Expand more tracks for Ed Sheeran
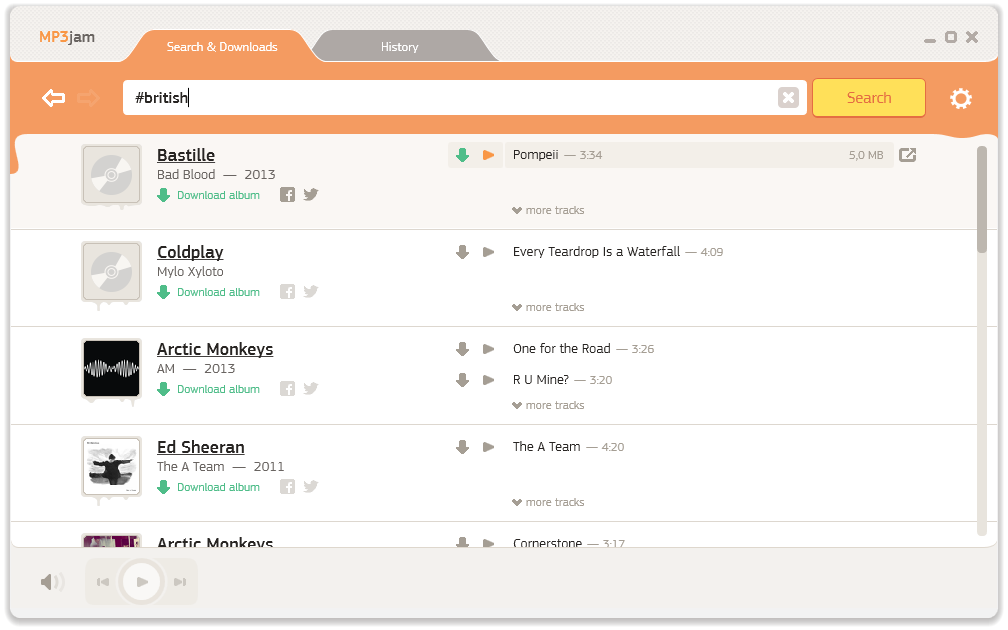The width and height of the screenshot is (1008, 630). pos(548,502)
